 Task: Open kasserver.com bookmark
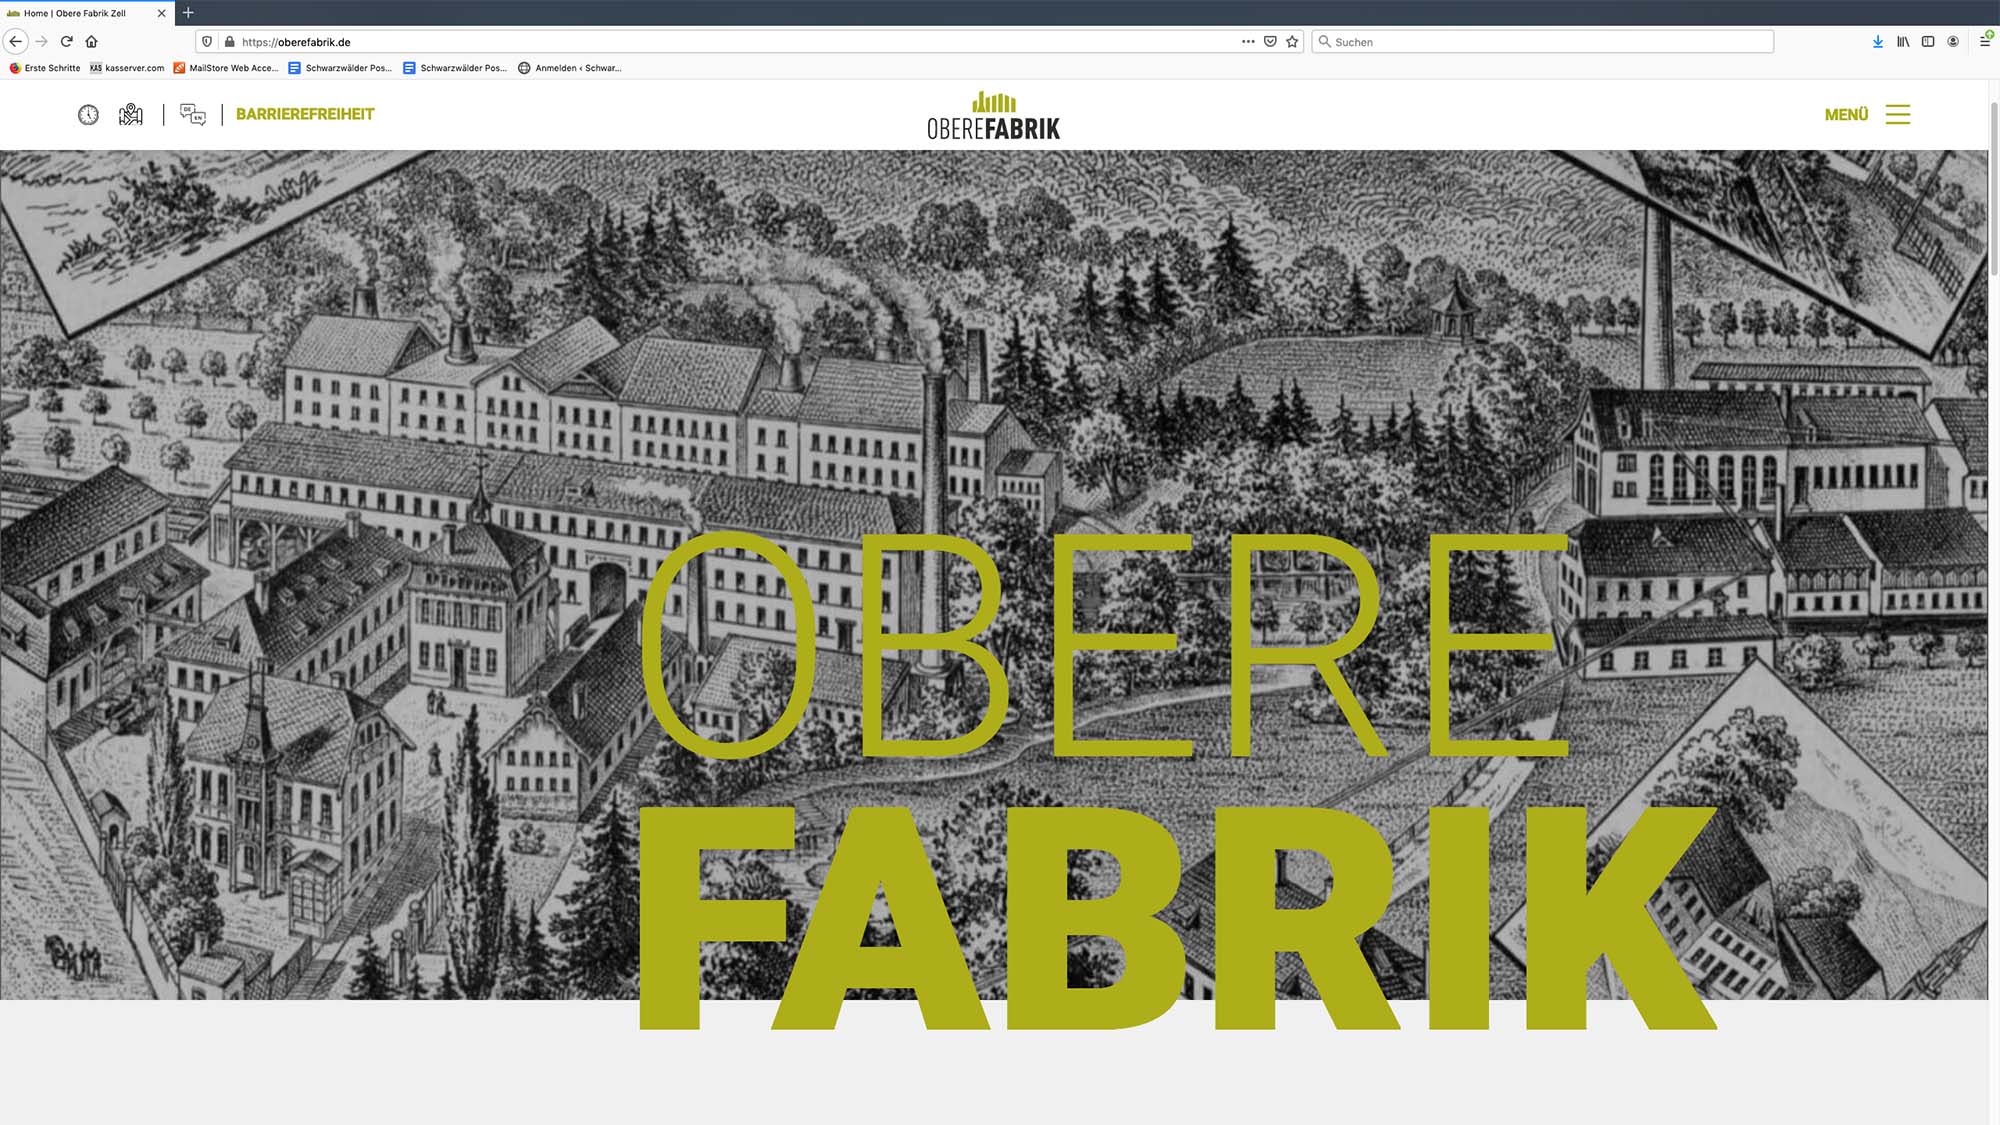(127, 68)
